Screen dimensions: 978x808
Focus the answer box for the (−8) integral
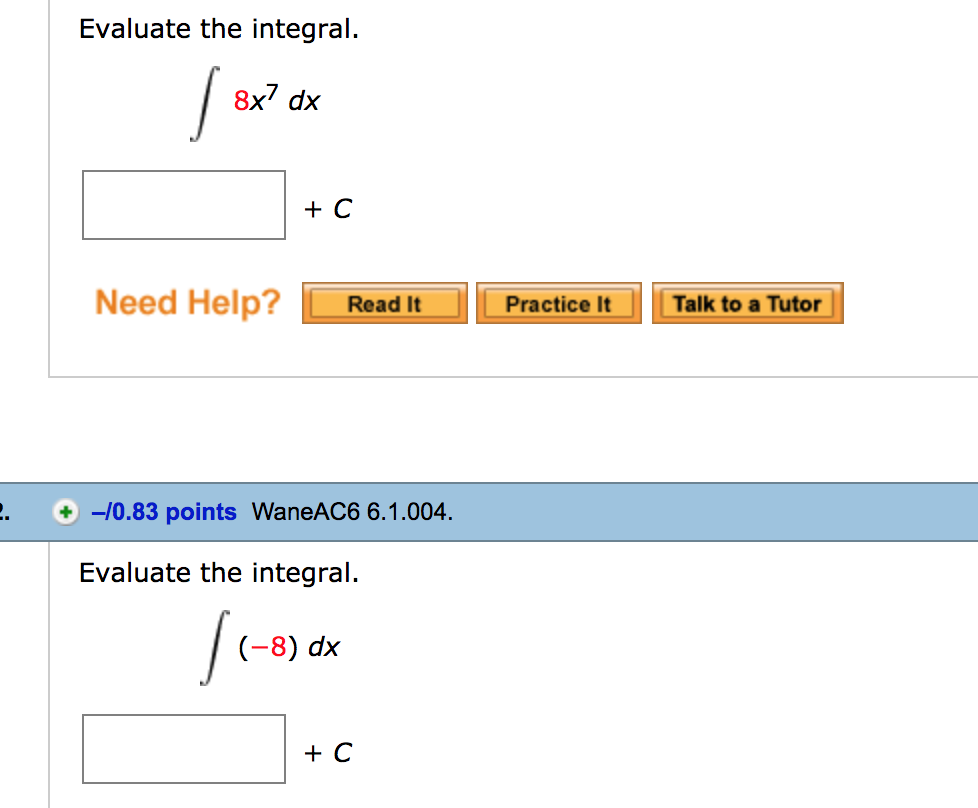(184, 749)
